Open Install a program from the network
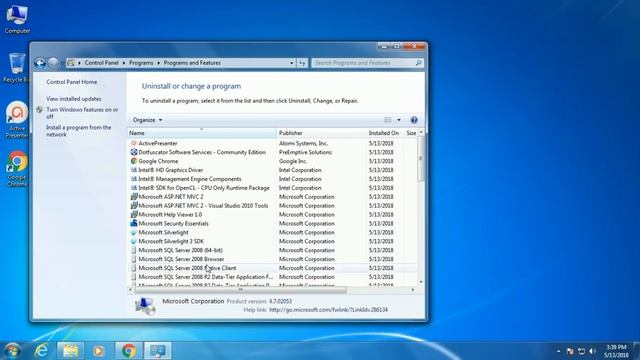 tap(78, 131)
